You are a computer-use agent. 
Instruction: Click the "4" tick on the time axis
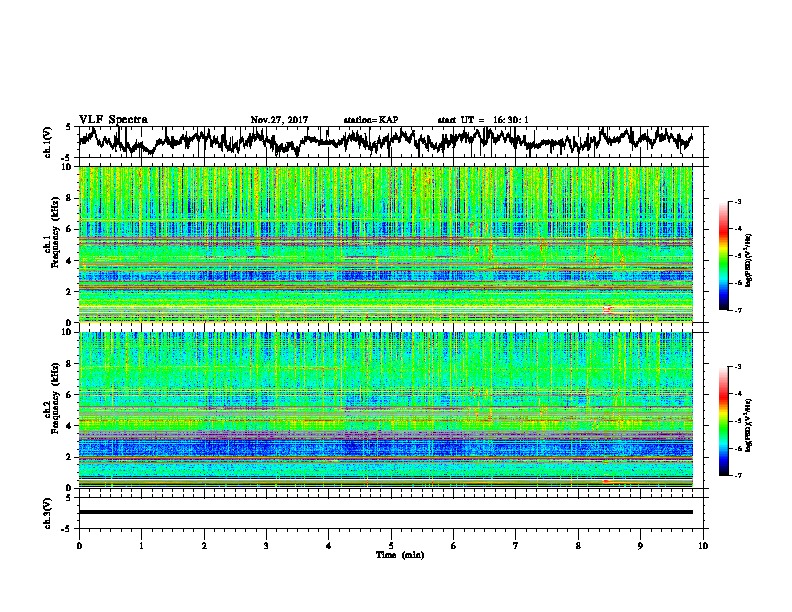[328, 545]
